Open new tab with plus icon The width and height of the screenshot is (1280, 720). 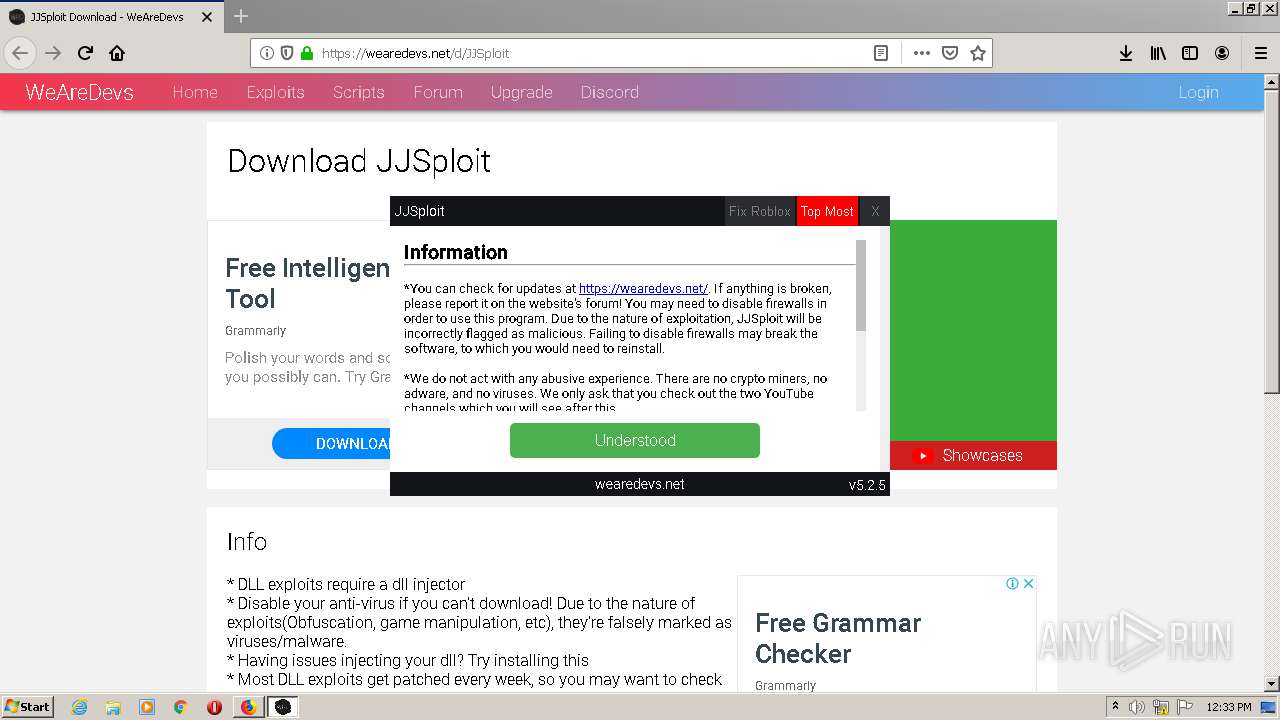pyautogui.click(x=241, y=16)
